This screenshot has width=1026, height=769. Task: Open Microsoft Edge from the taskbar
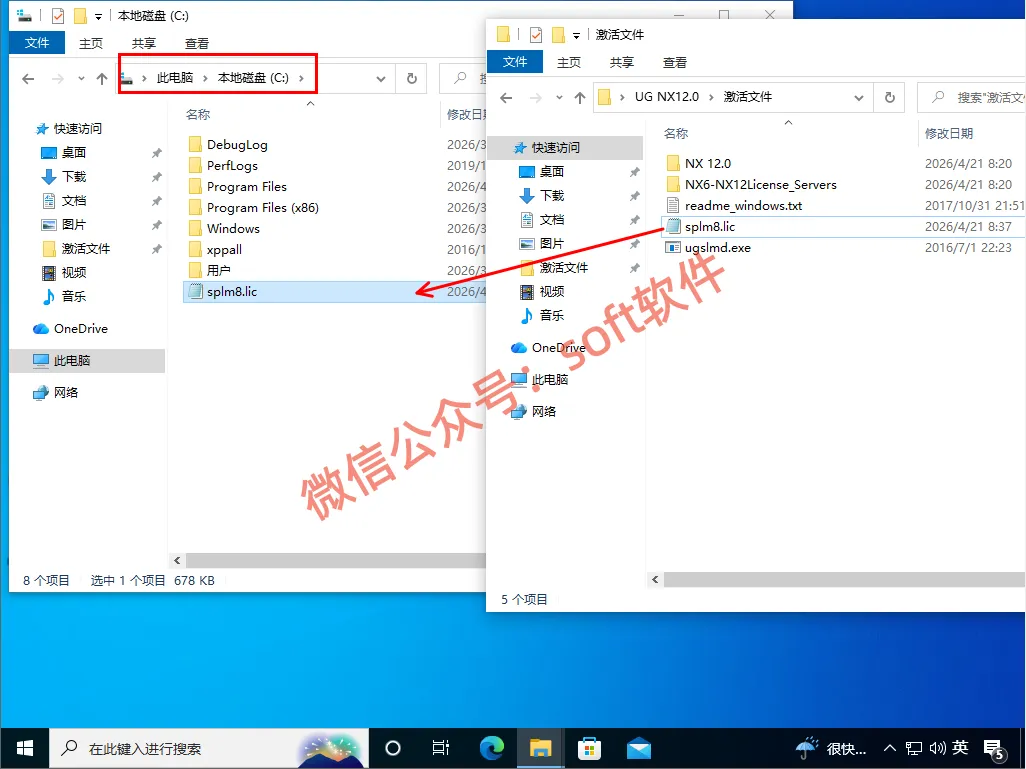pos(492,748)
